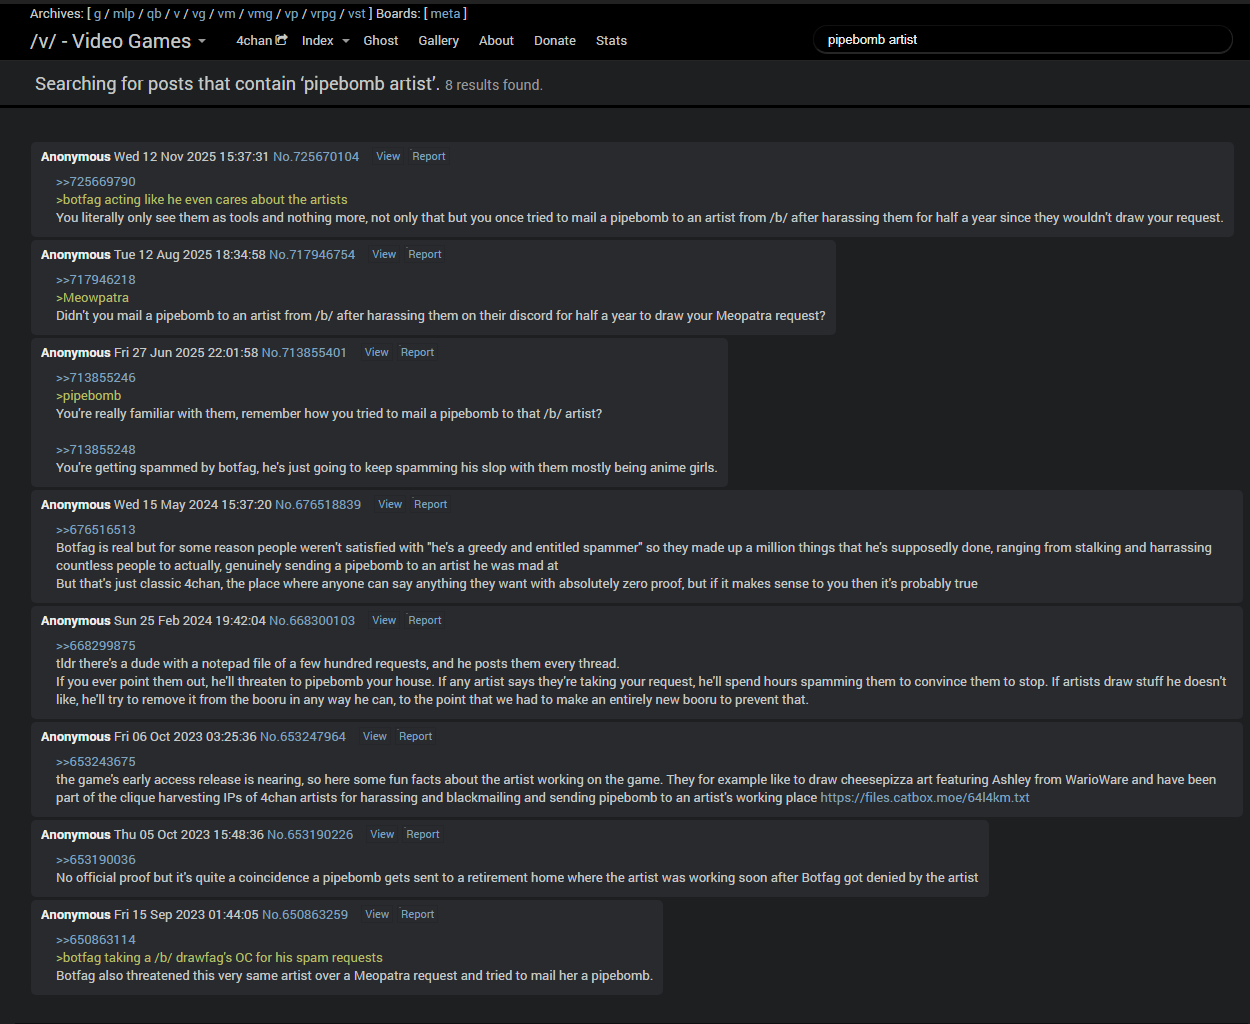Select greentext '>Meowpatra' line

coord(92,298)
